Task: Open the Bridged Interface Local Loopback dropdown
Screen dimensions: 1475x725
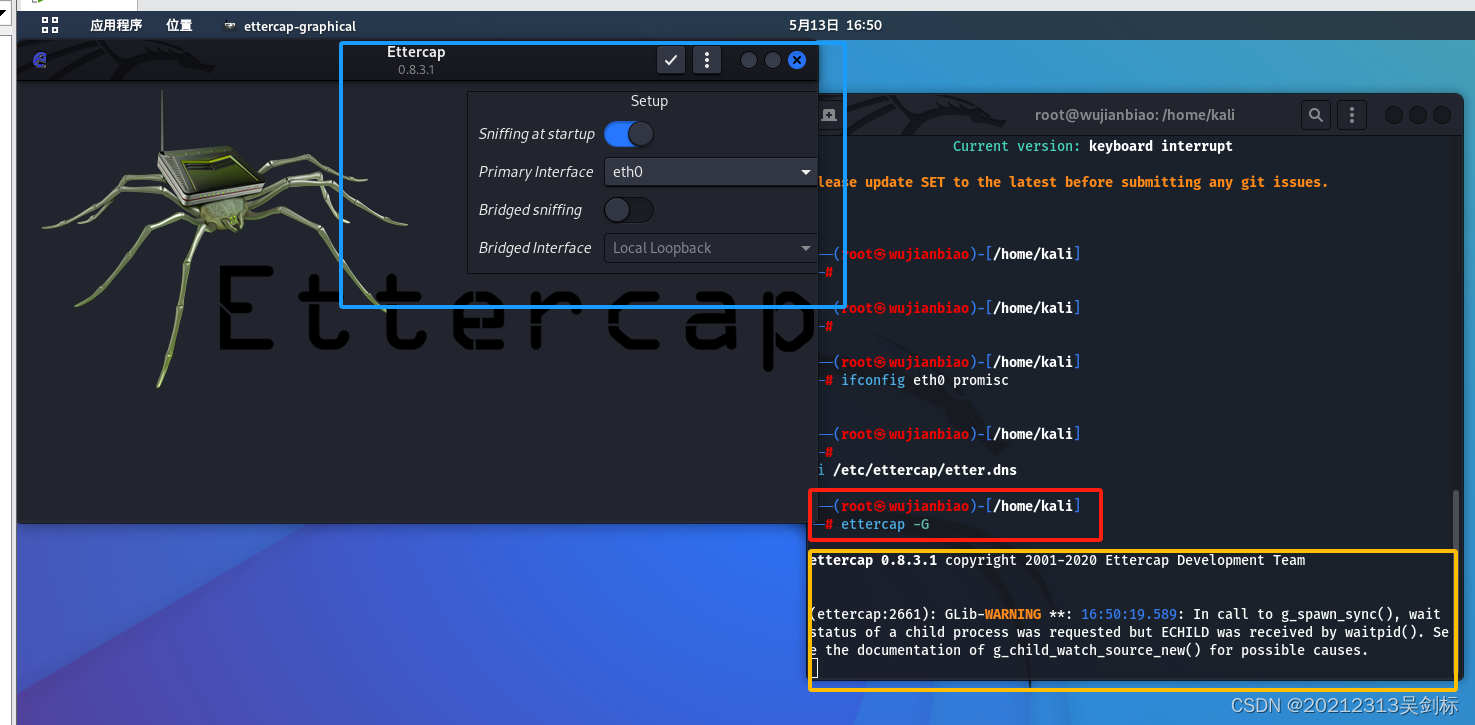Action: click(710, 248)
